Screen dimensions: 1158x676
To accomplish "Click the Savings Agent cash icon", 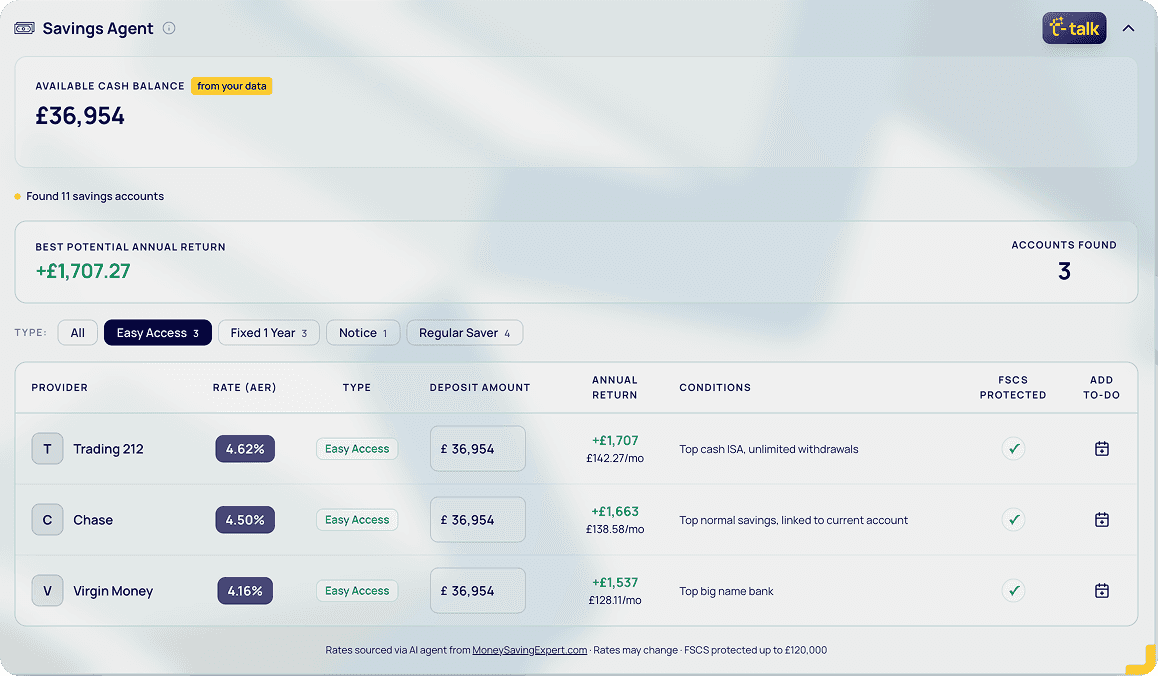I will pos(24,28).
